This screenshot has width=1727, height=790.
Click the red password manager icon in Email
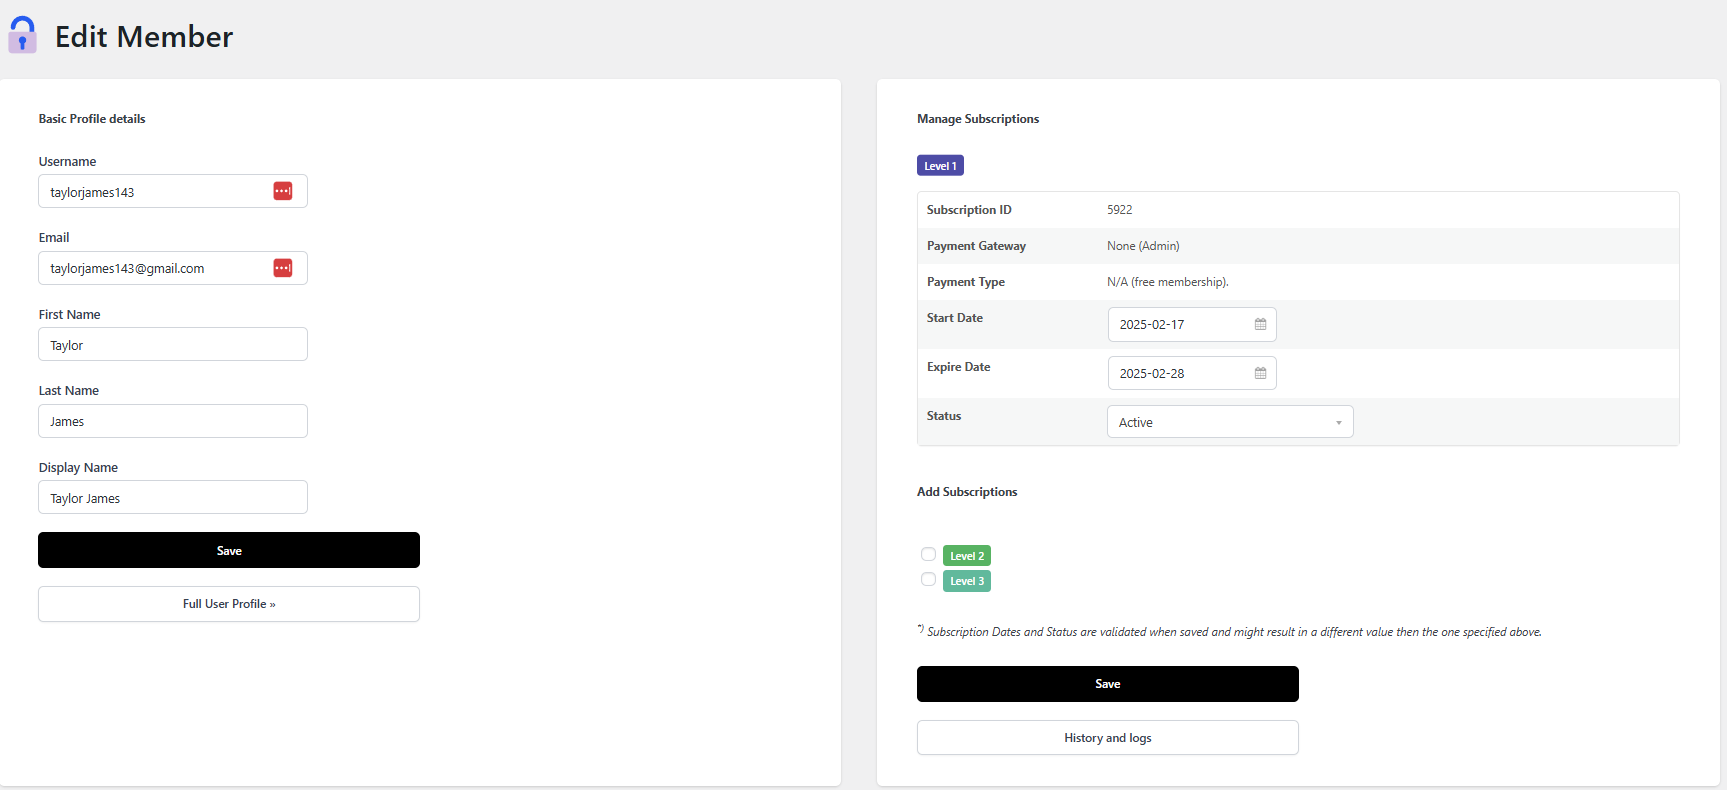coord(283,268)
